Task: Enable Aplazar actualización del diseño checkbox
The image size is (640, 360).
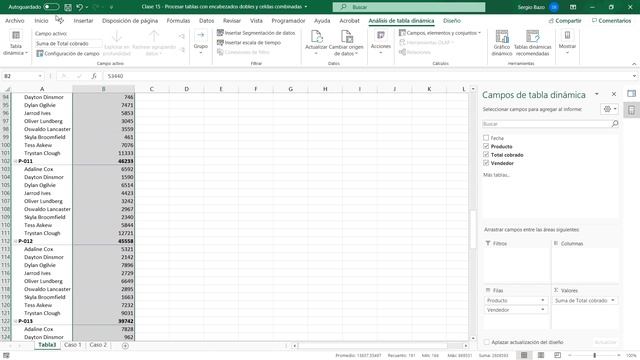Action: click(487, 342)
